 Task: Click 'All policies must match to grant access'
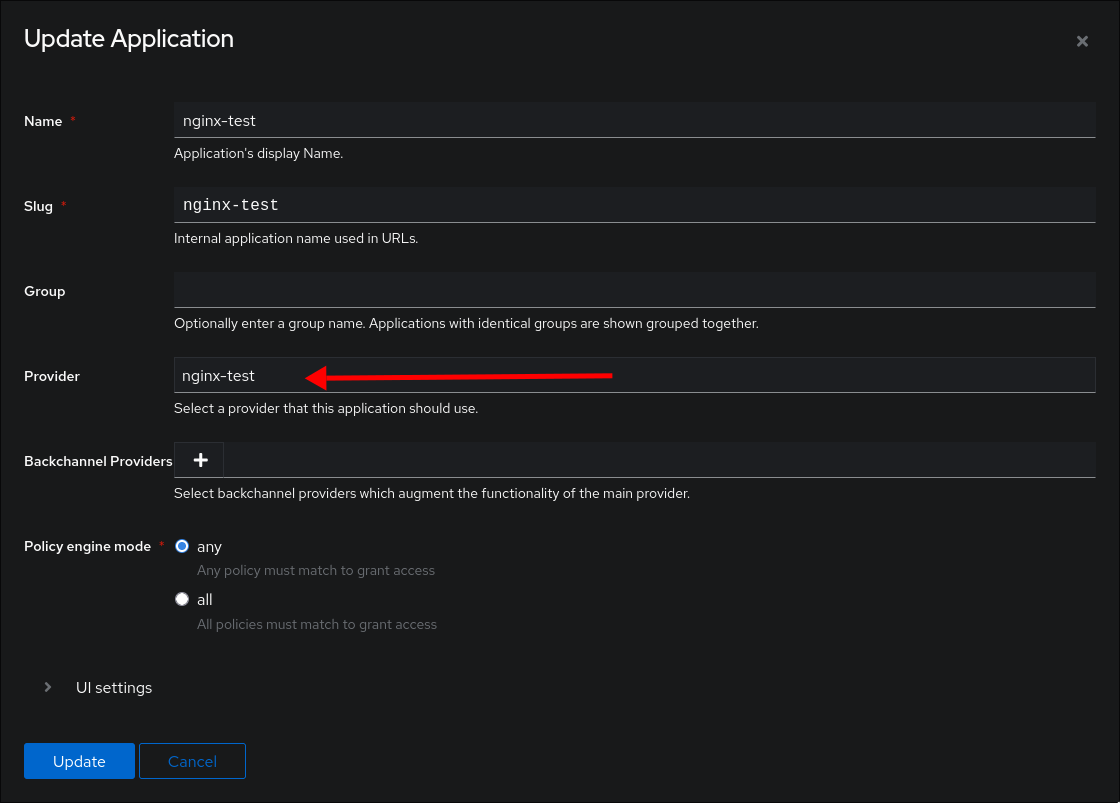coord(316,624)
